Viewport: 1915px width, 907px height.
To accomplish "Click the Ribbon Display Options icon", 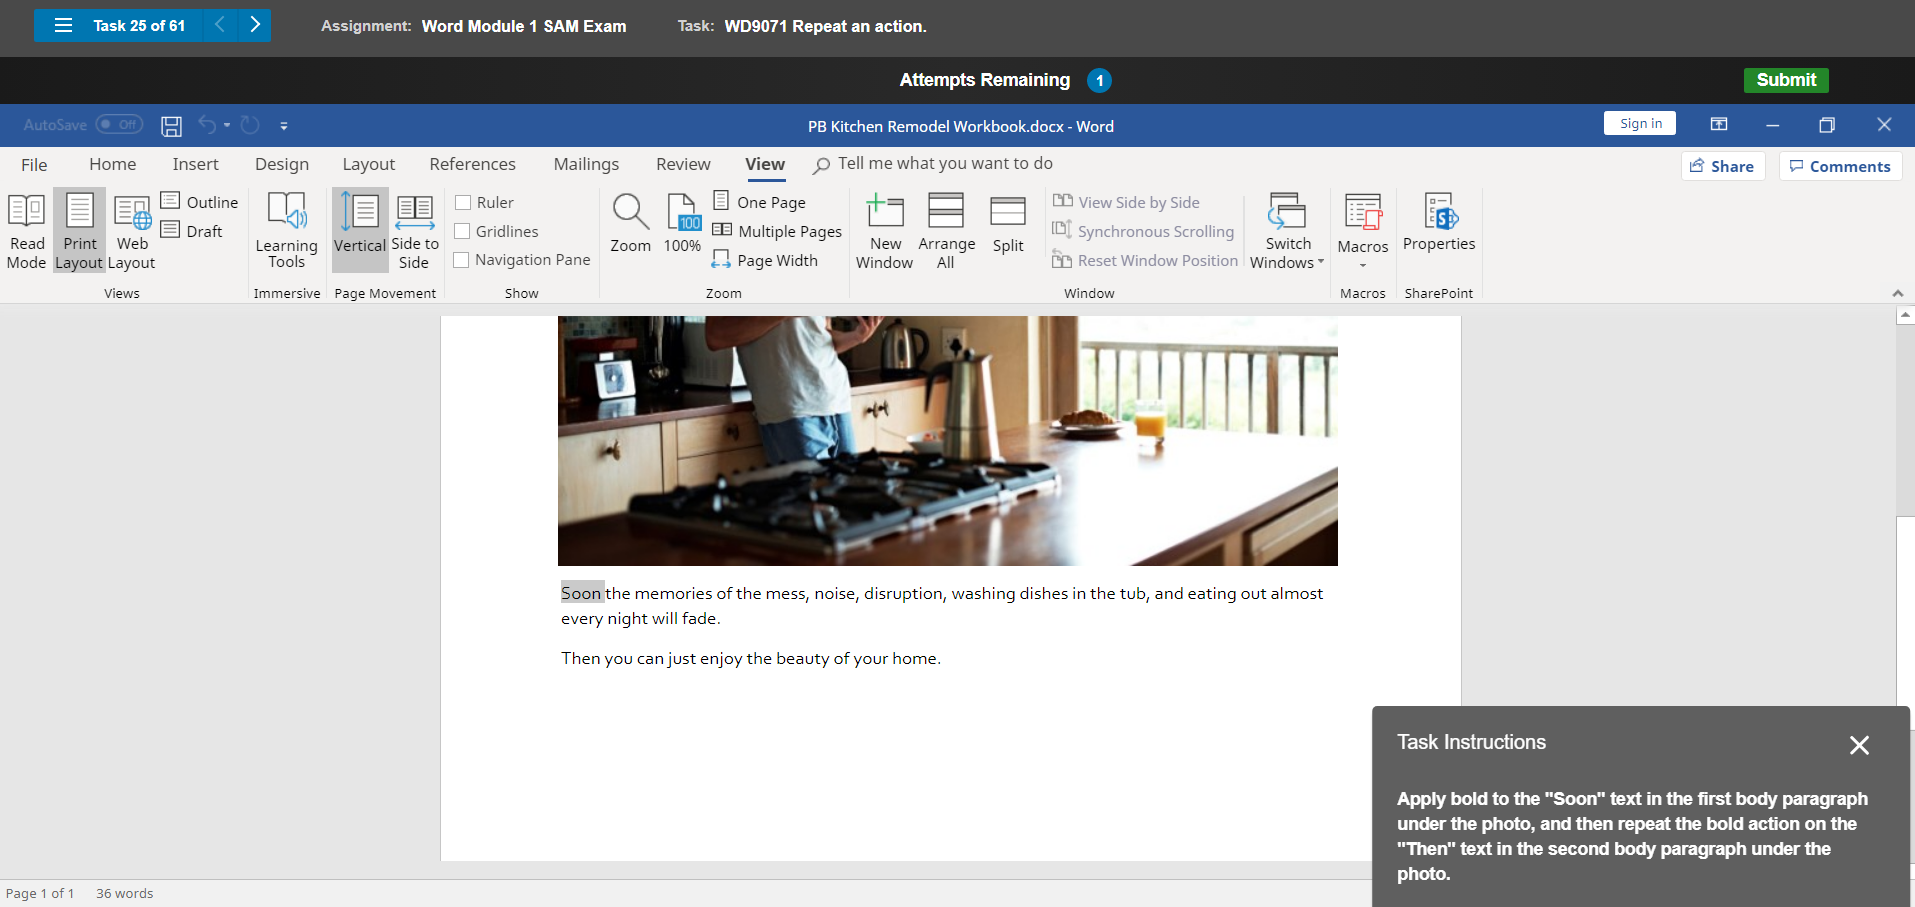I will (1719, 125).
